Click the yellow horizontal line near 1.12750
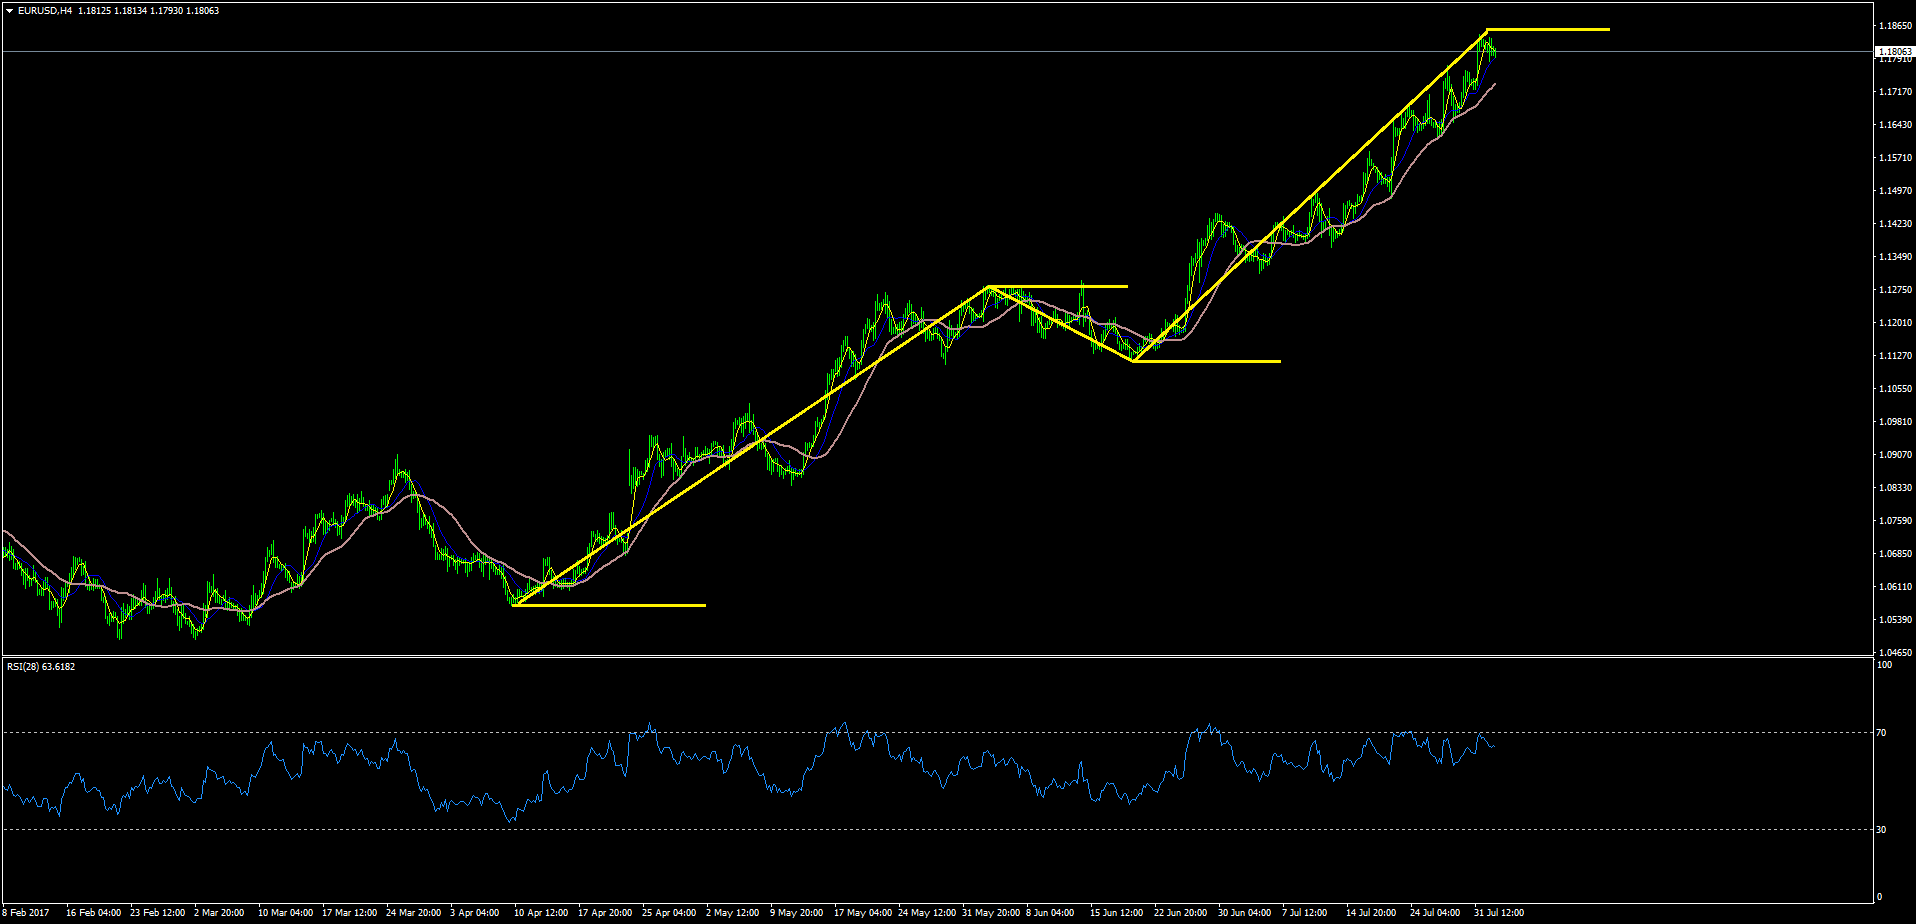 1058,287
